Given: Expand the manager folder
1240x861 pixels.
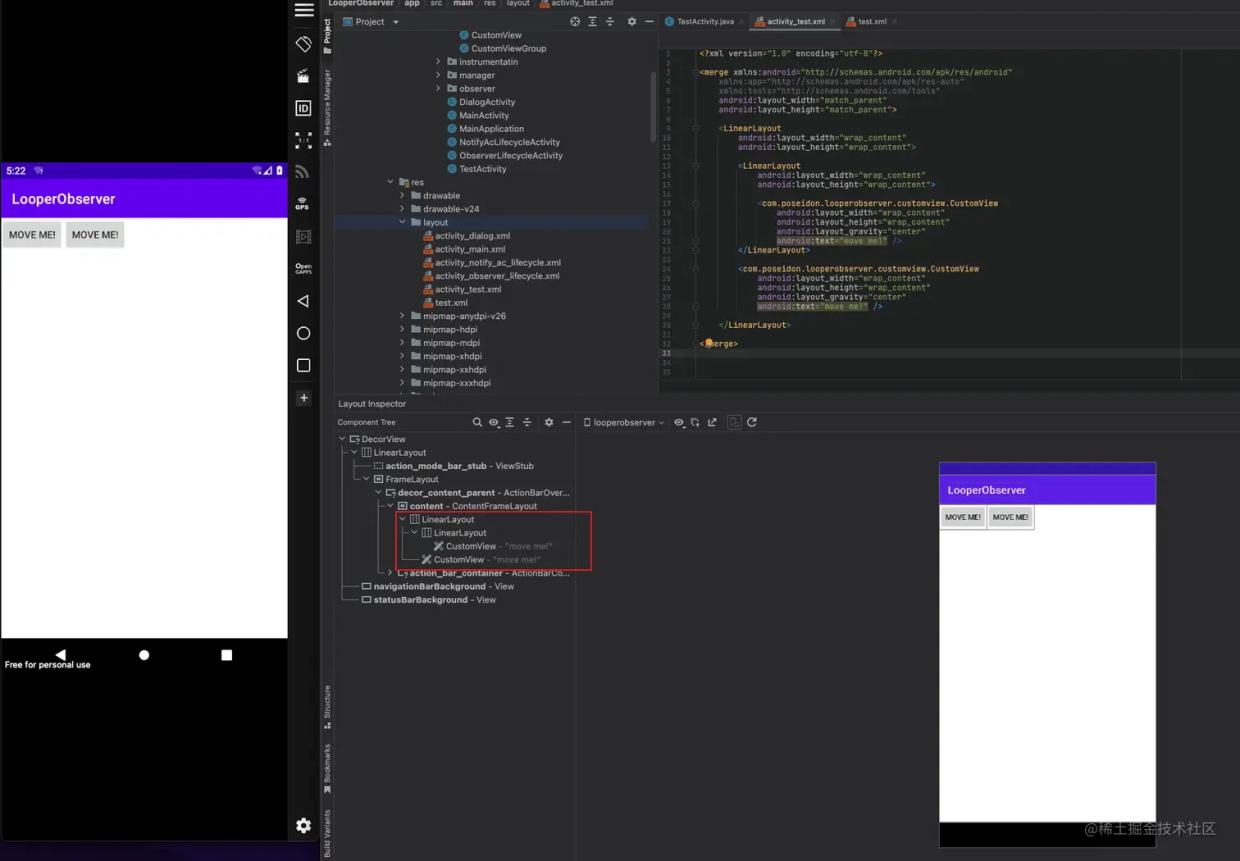Looking at the screenshot, I should 438,75.
